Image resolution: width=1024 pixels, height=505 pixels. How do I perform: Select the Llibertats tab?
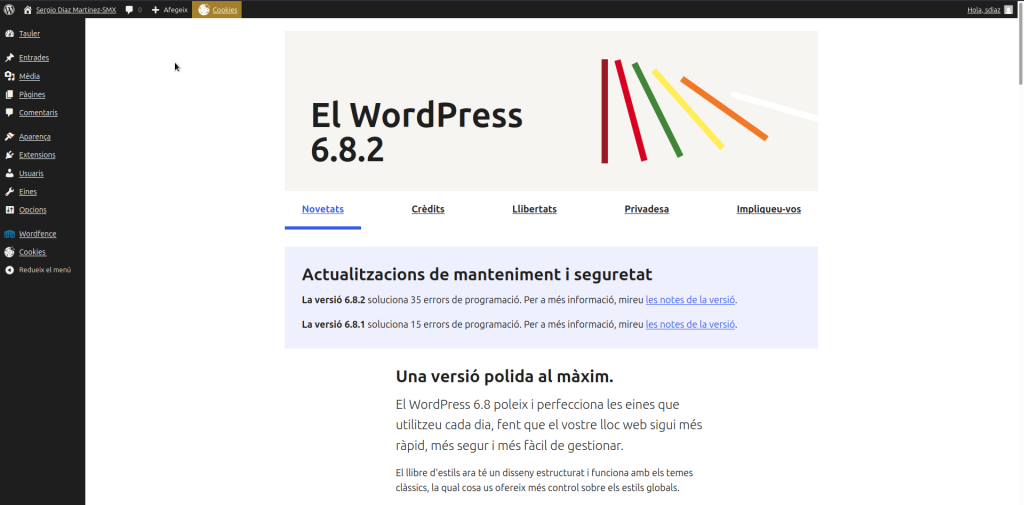click(x=534, y=210)
